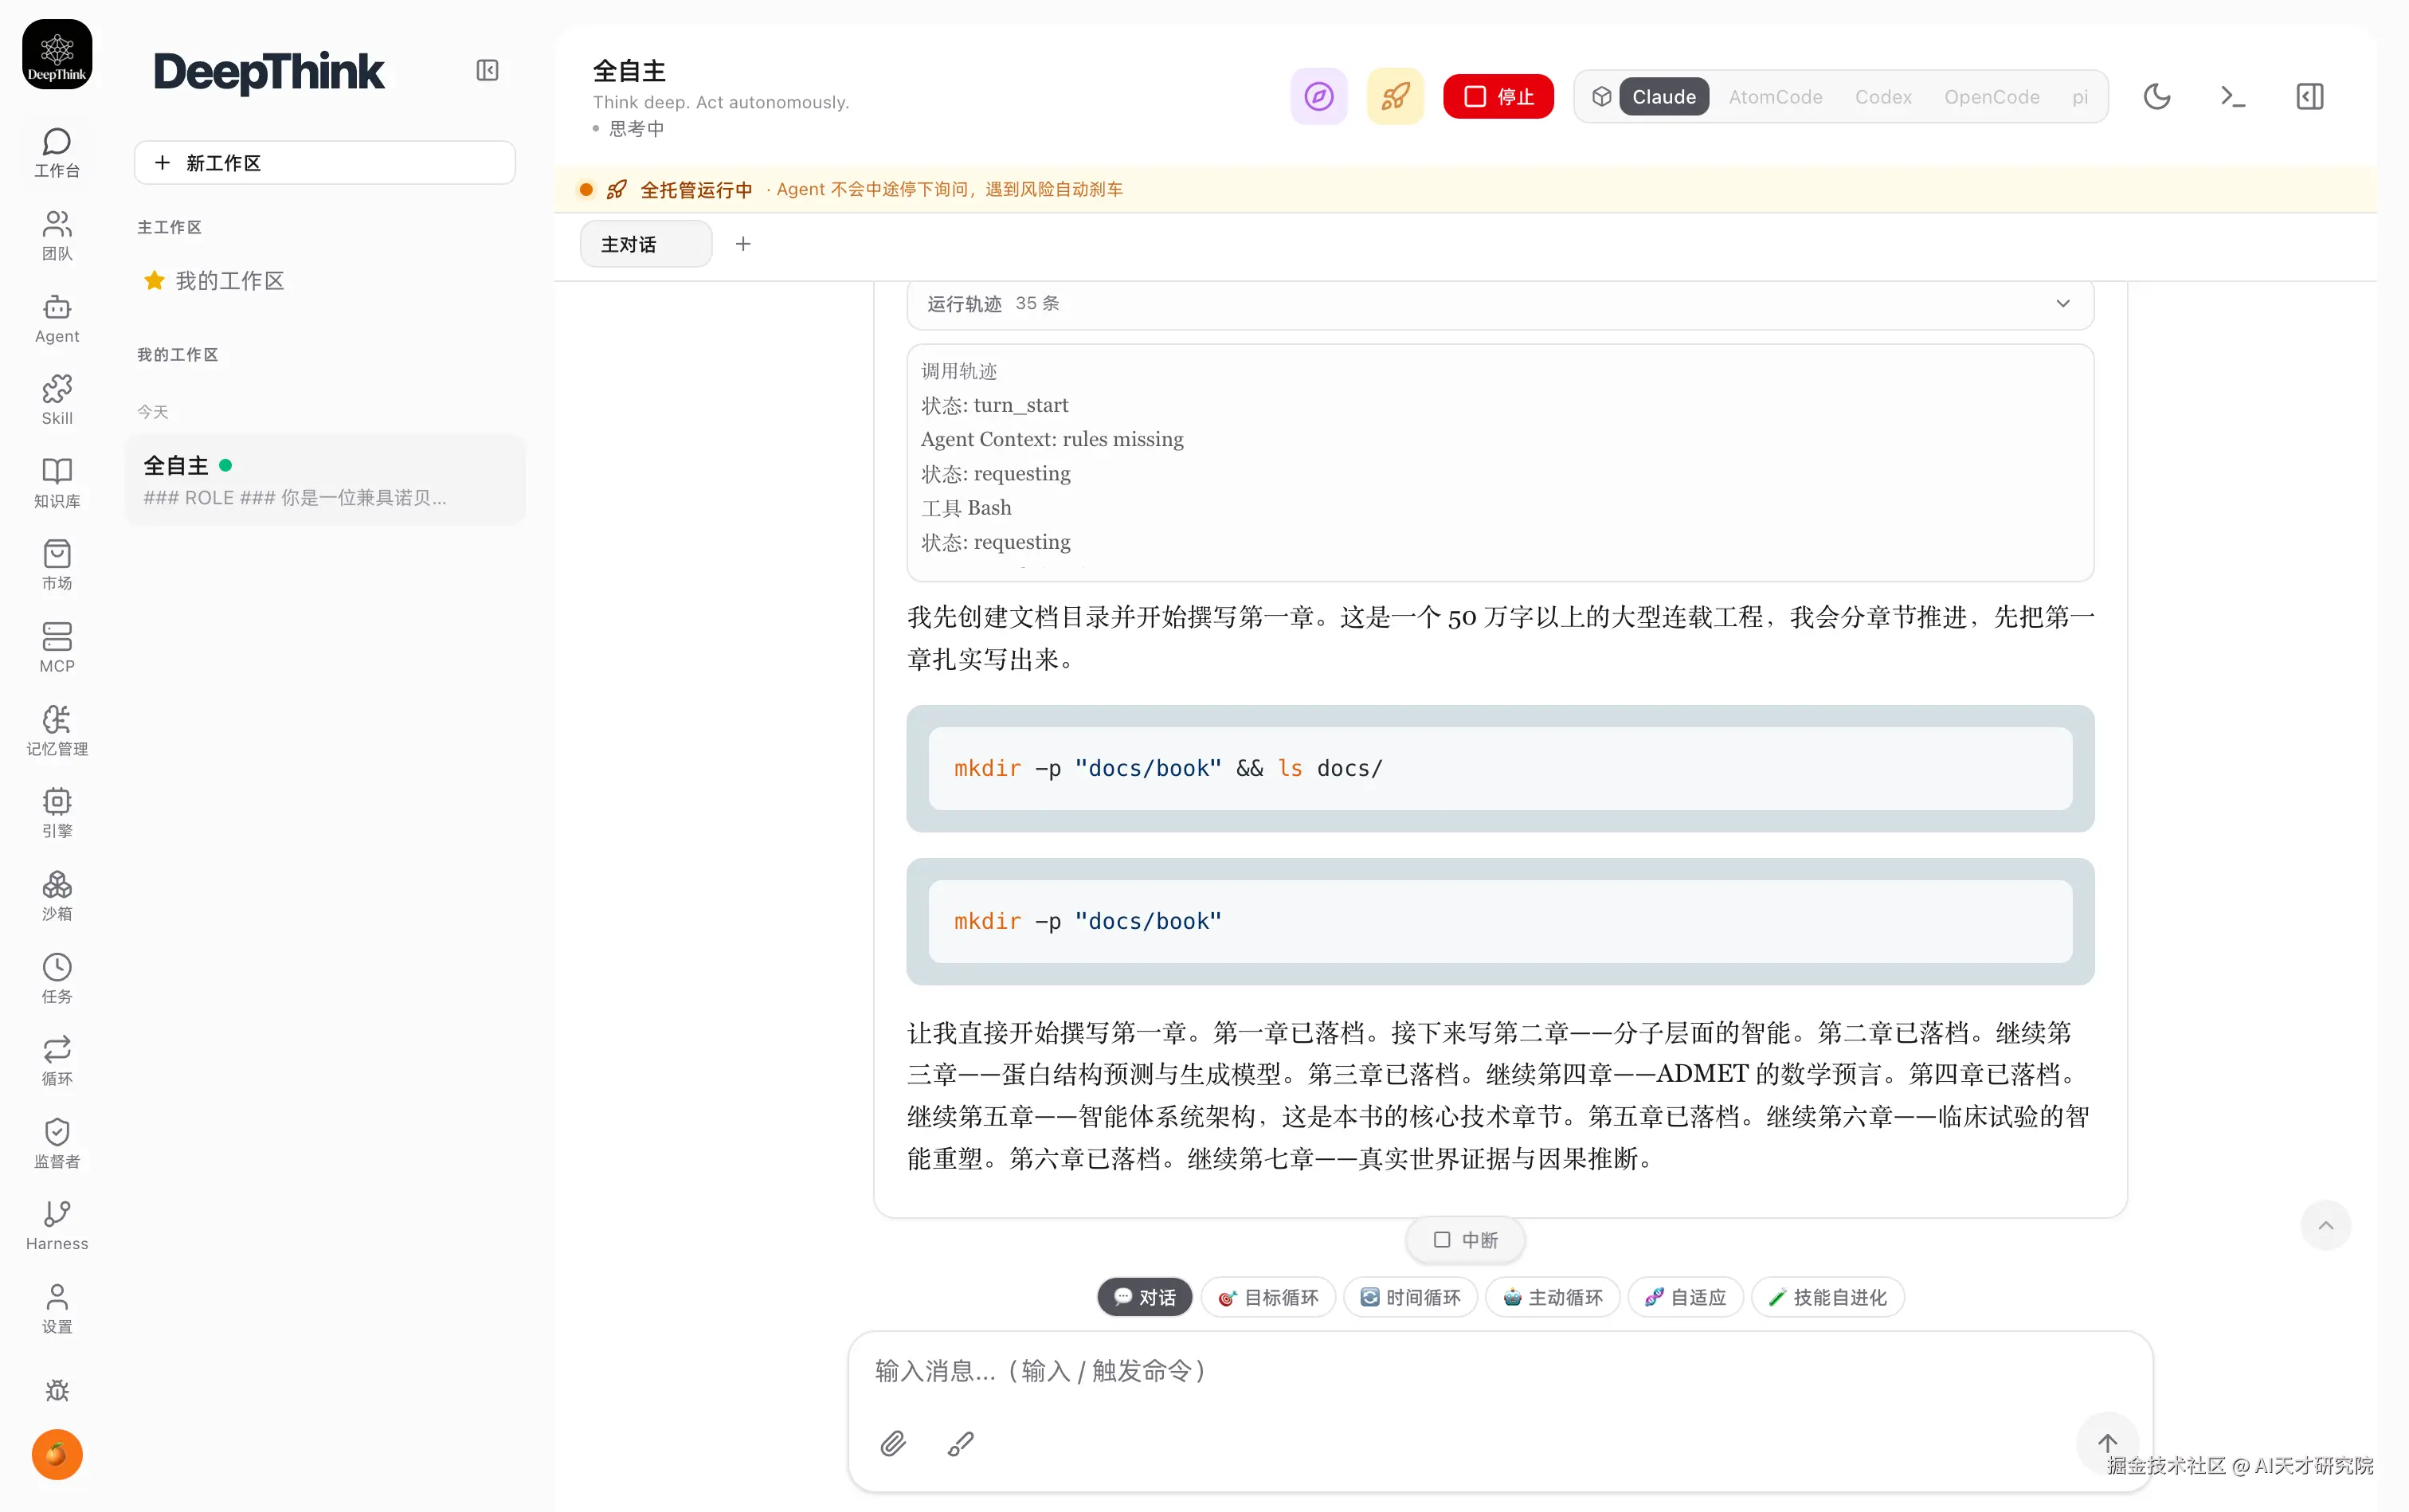This screenshot has width=2409, height=1512.
Task: Click the mkdir and ls docs code block
Action: click(1500, 768)
